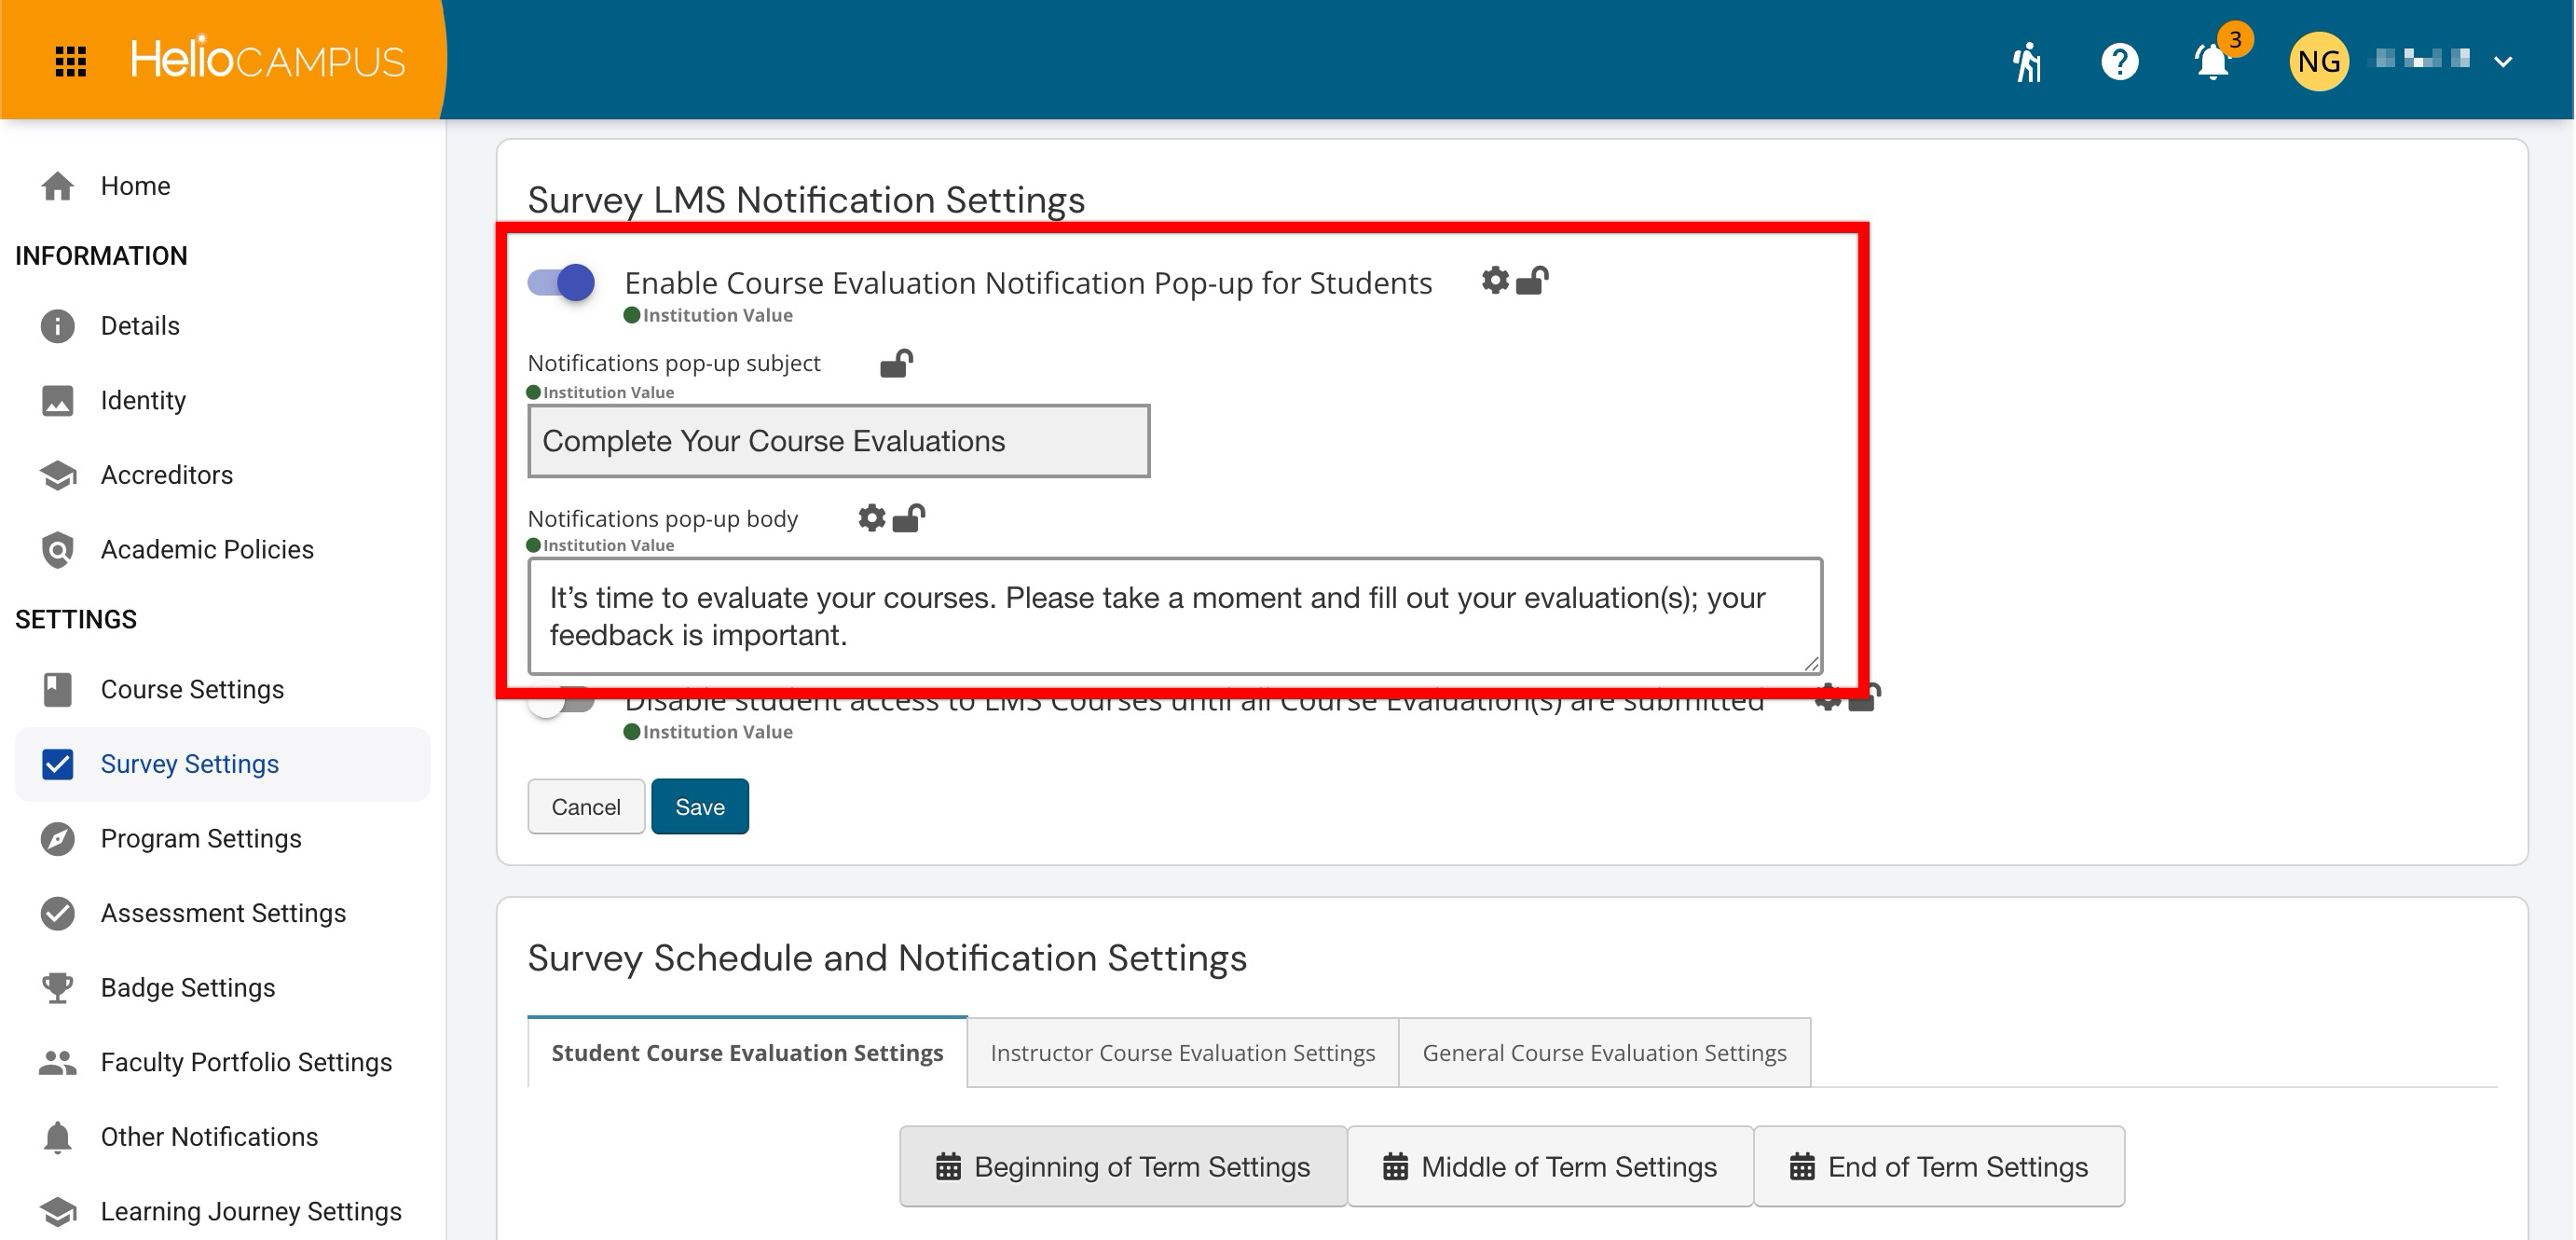Screen dimensions: 2576x1240
Task: Select Middle of Term Settings
Action: tap(1550, 1167)
